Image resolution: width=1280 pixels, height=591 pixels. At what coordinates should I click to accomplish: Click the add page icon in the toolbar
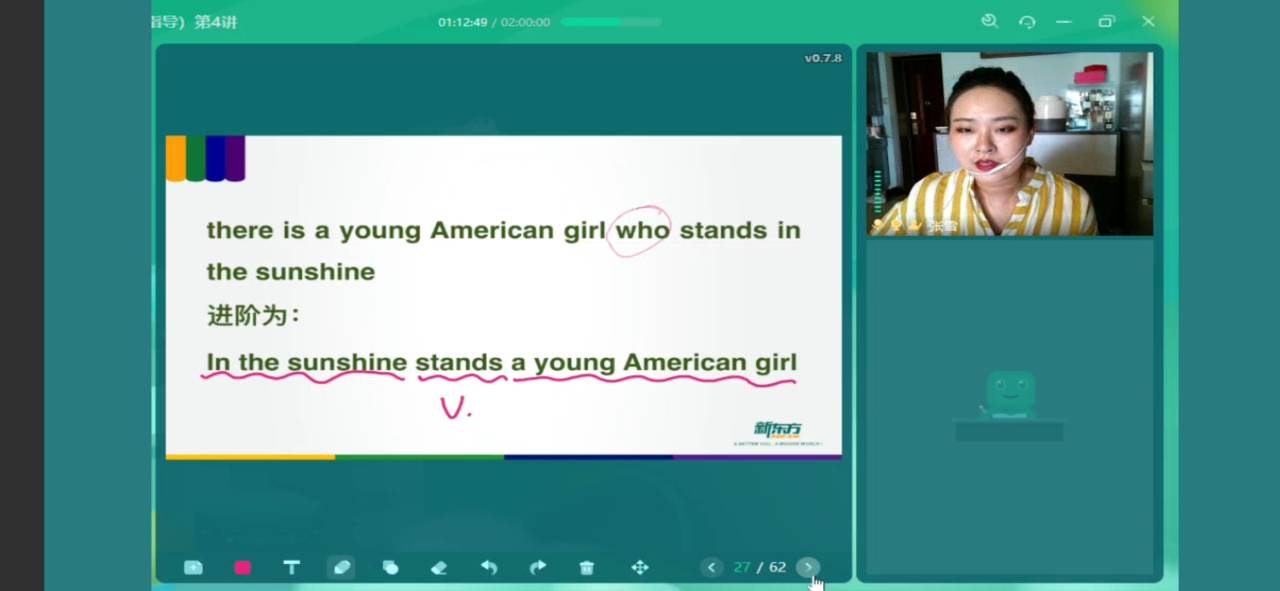pos(193,567)
